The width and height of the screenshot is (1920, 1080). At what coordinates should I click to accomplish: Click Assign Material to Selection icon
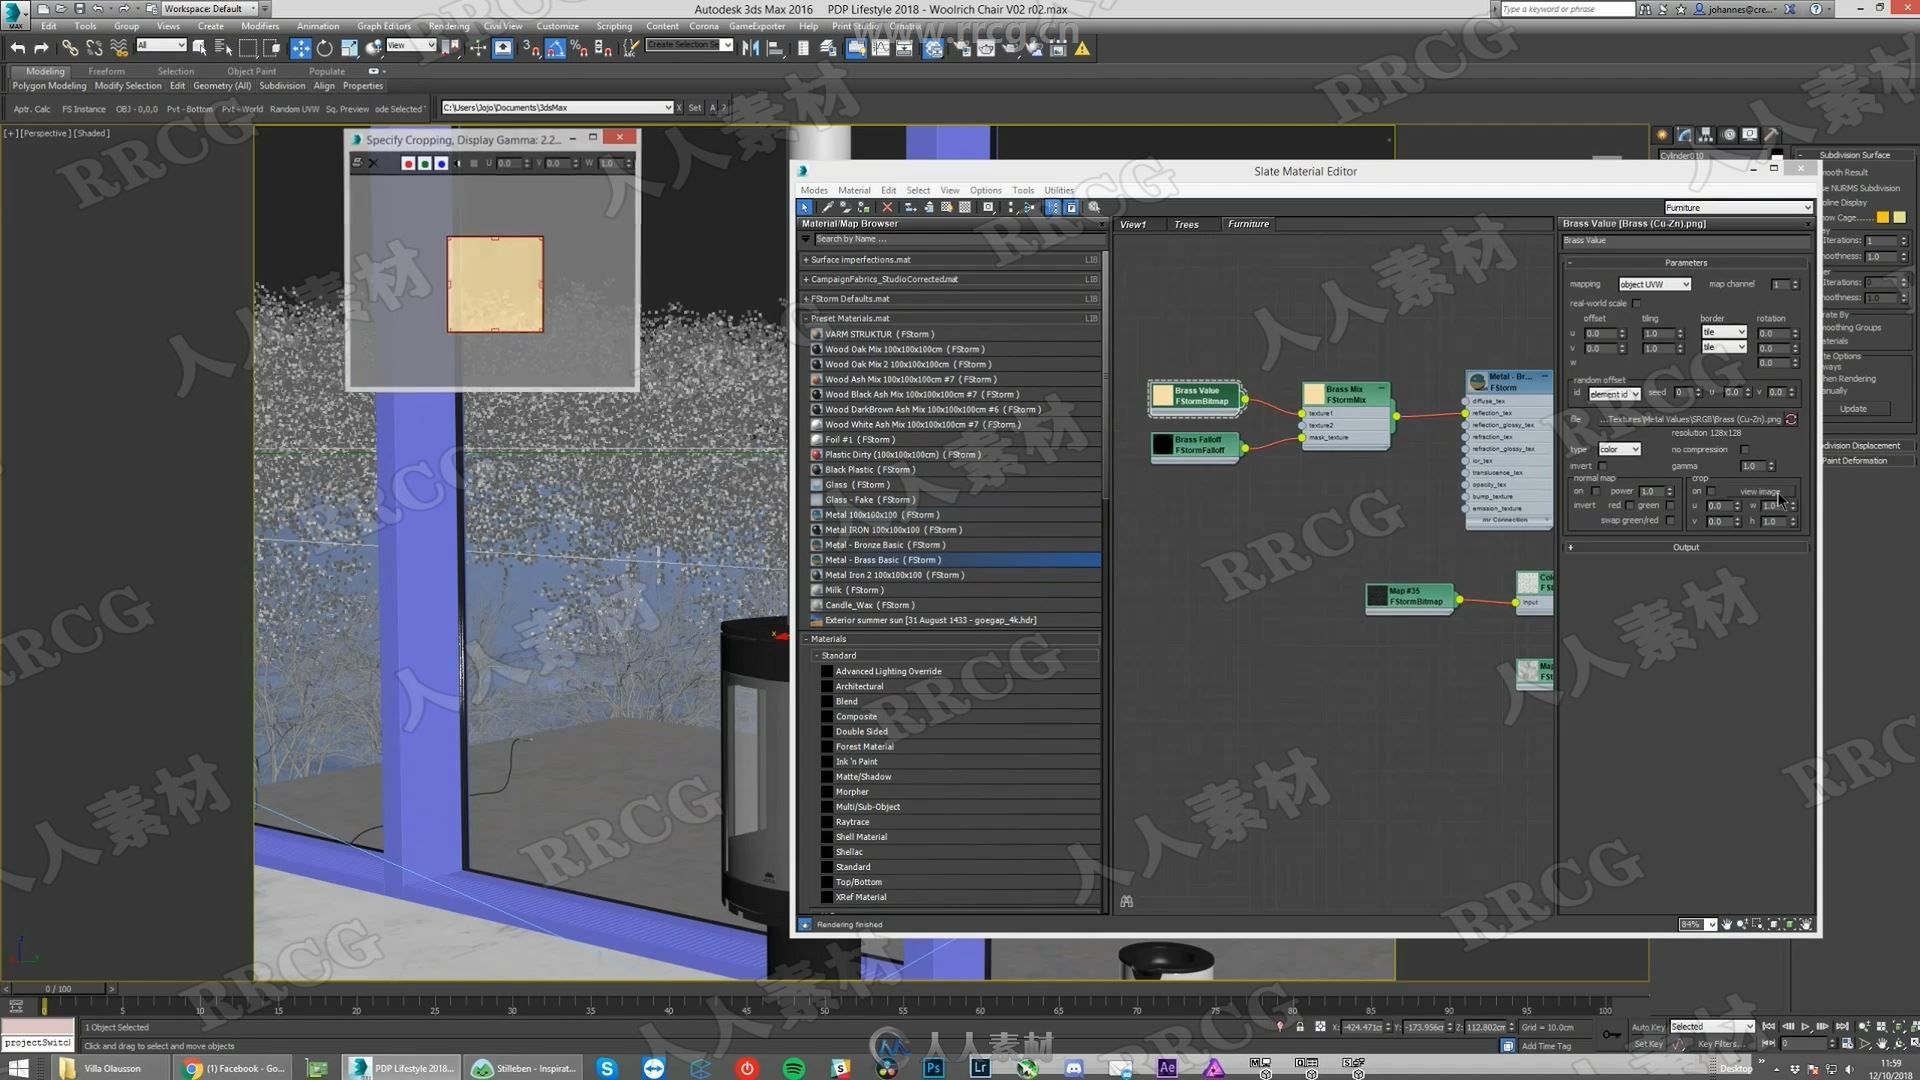[x=865, y=207]
